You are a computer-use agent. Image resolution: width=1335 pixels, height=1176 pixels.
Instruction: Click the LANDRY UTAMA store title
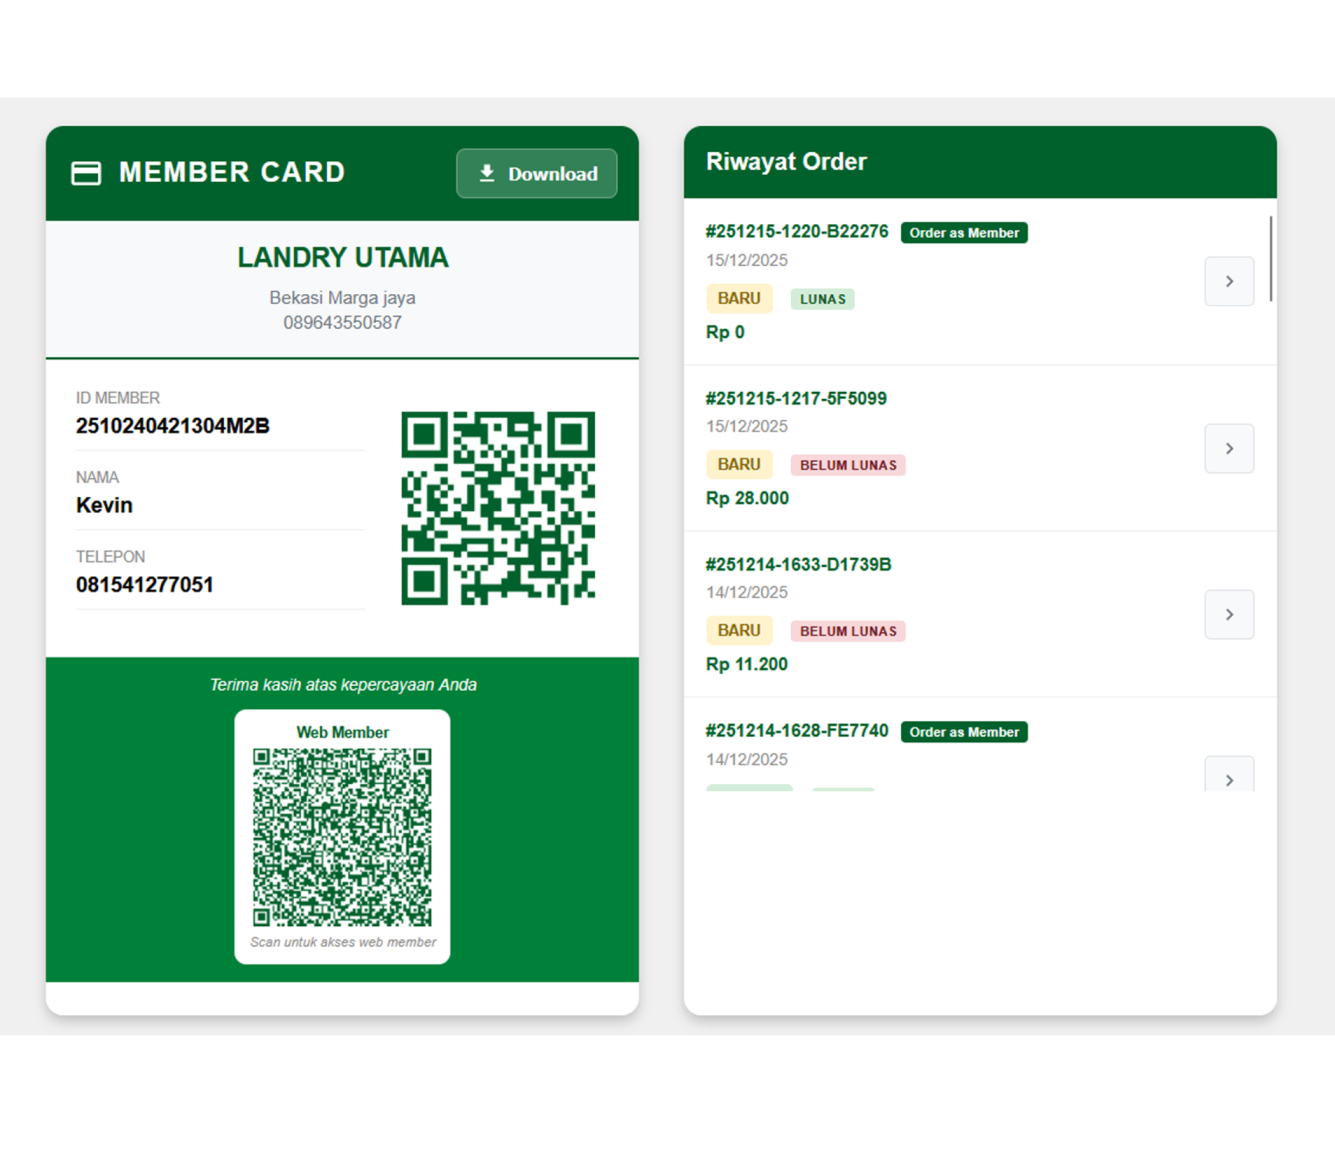[x=342, y=258]
